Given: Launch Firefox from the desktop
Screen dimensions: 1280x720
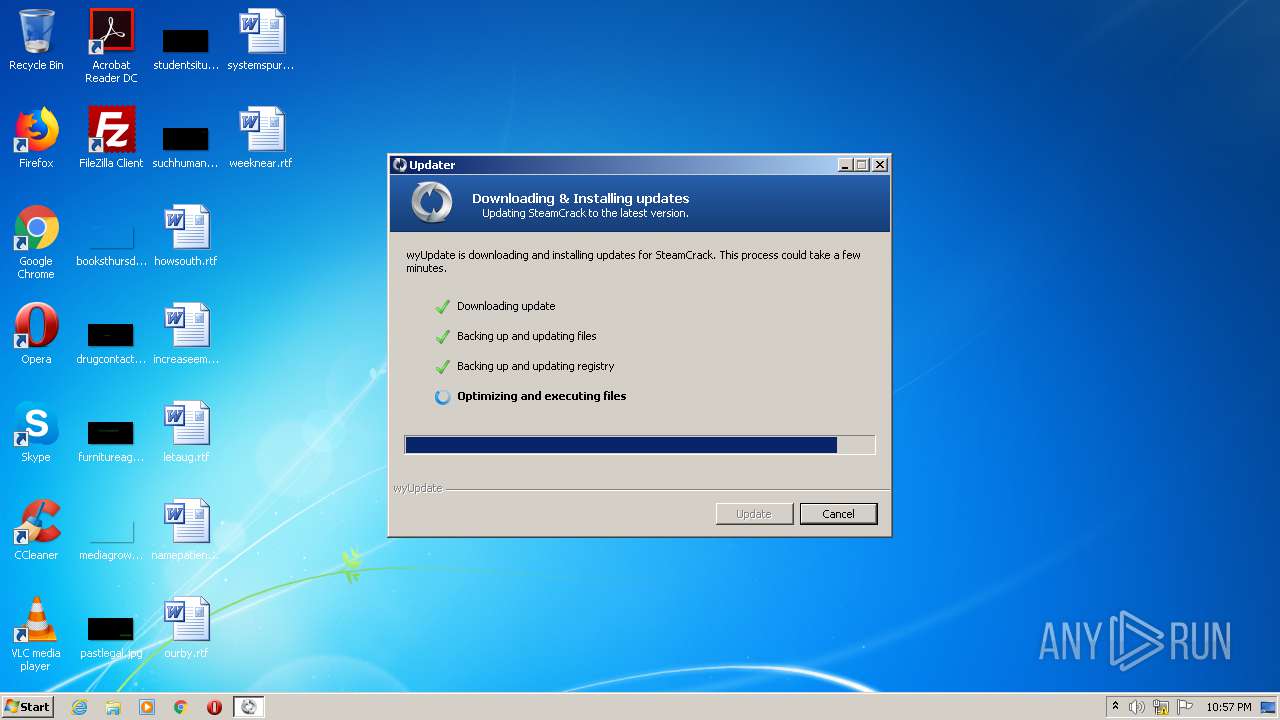Looking at the screenshot, I should click(36, 138).
